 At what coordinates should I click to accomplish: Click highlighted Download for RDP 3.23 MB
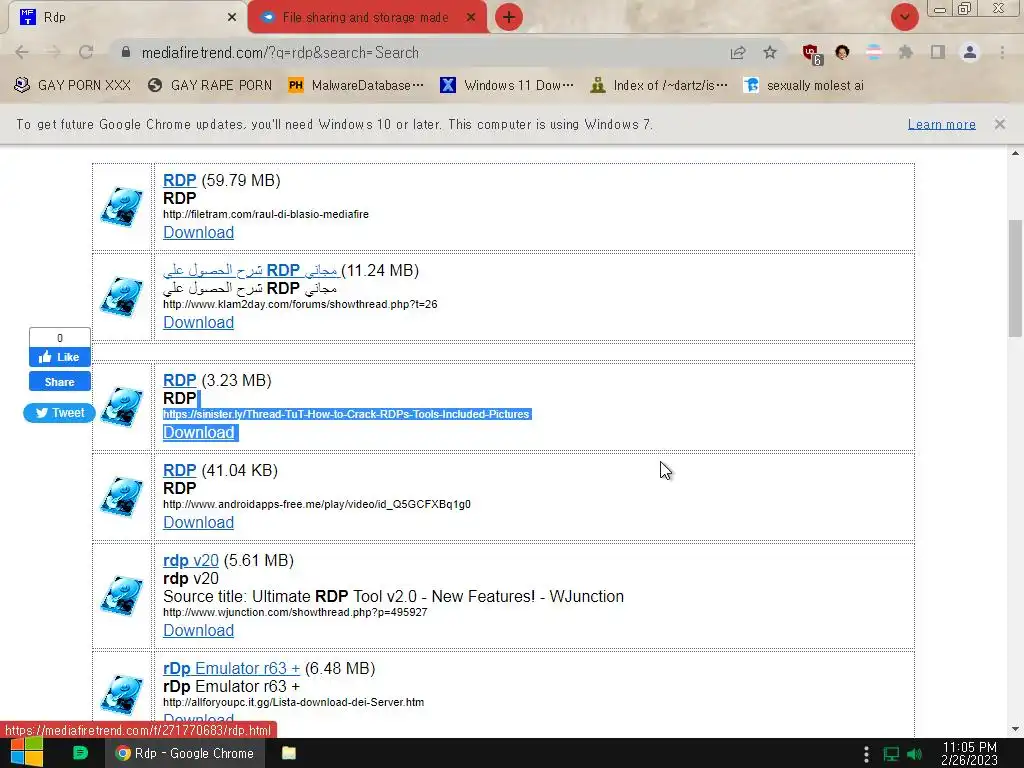199,432
